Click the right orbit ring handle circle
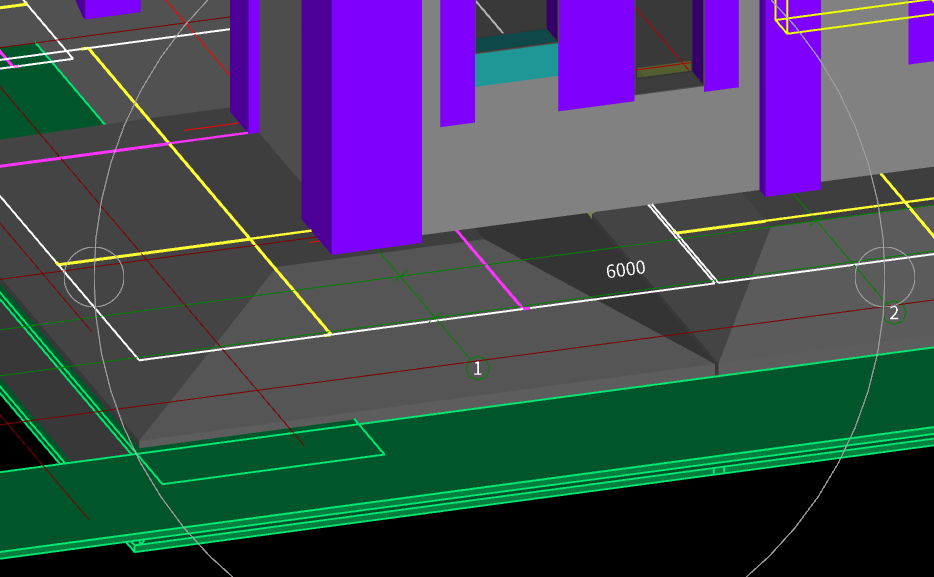934x577 pixels. (x=885, y=277)
